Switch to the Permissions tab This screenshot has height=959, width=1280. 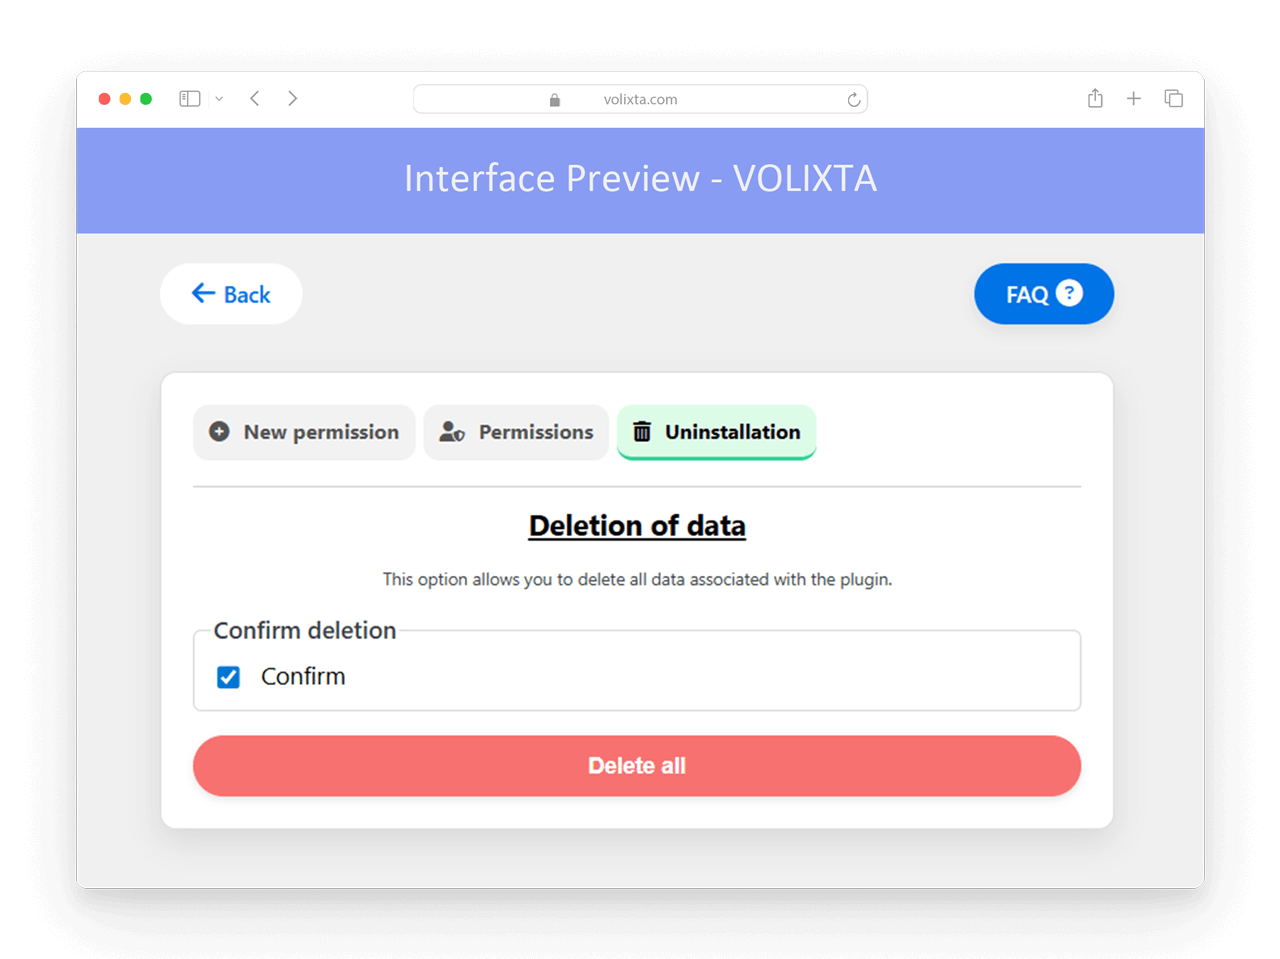pos(516,432)
